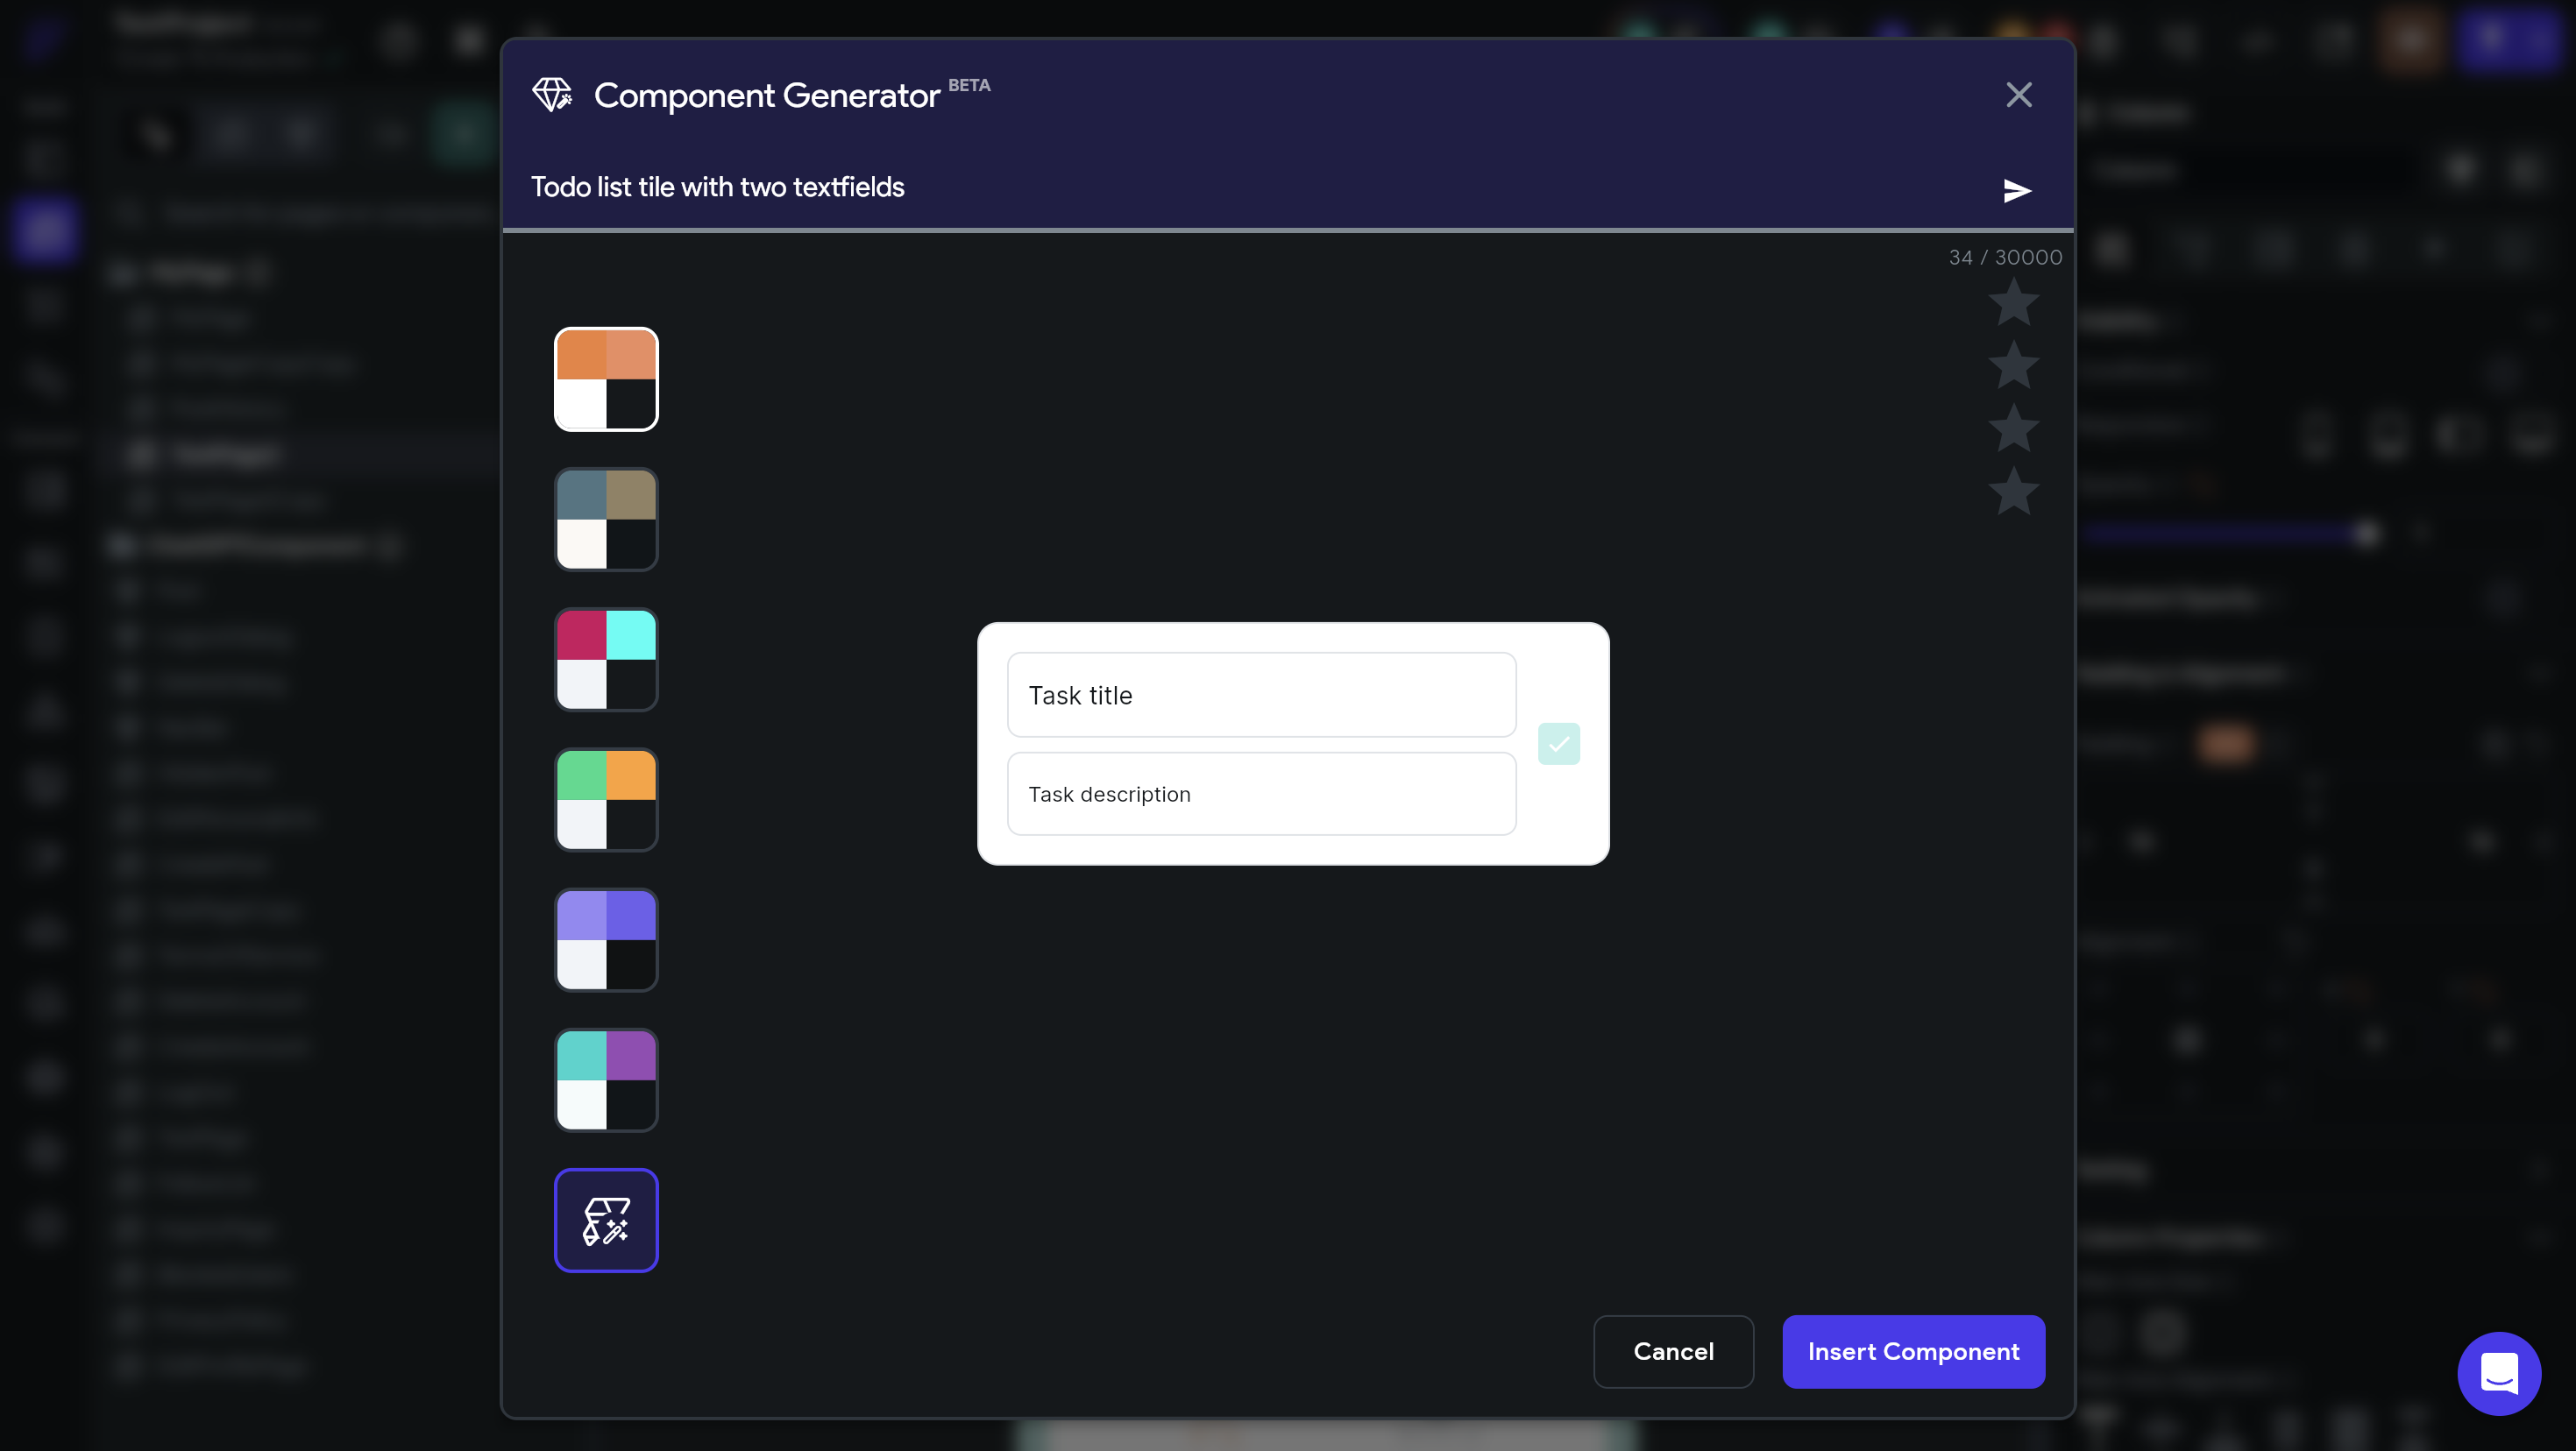Click the Component Generator diamond logo
Screen dimensions: 2576x1451
(552, 95)
